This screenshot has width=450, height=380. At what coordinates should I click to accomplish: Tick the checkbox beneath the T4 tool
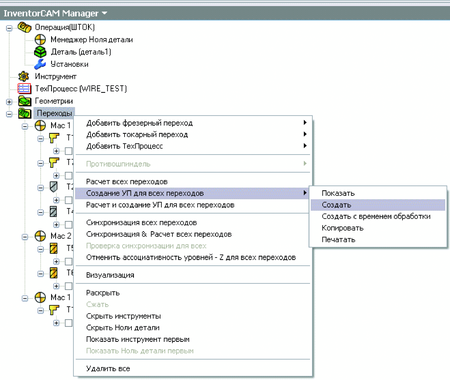68,224
